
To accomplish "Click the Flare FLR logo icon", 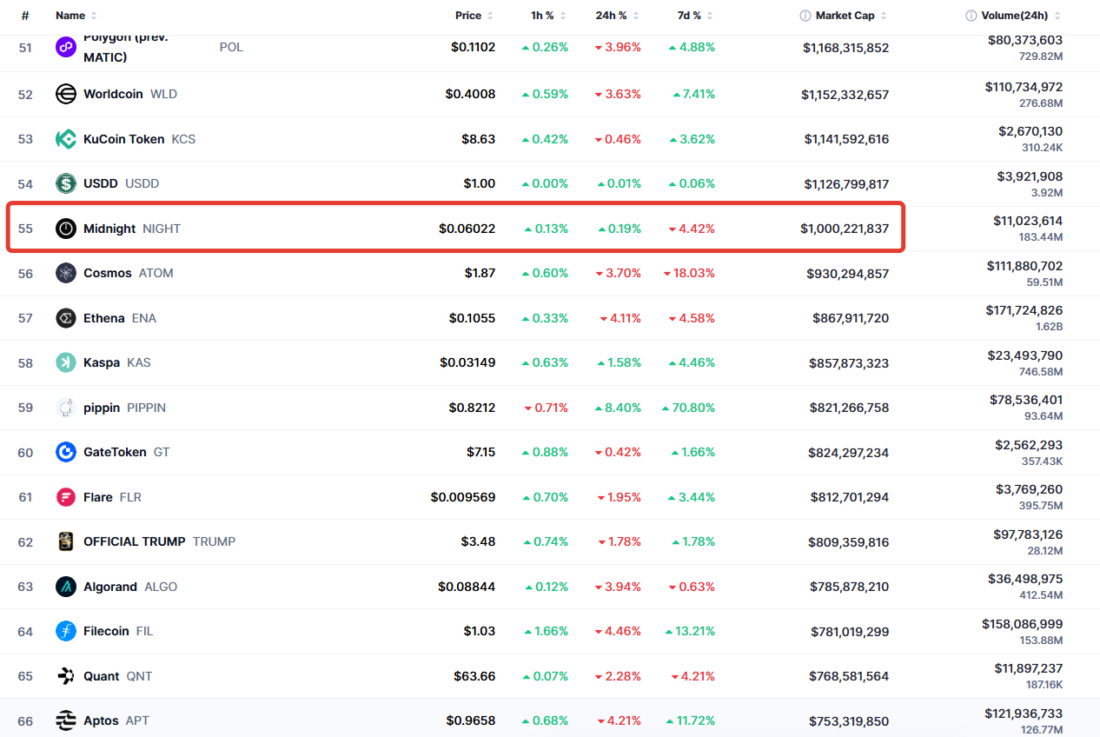I will tap(66, 497).
